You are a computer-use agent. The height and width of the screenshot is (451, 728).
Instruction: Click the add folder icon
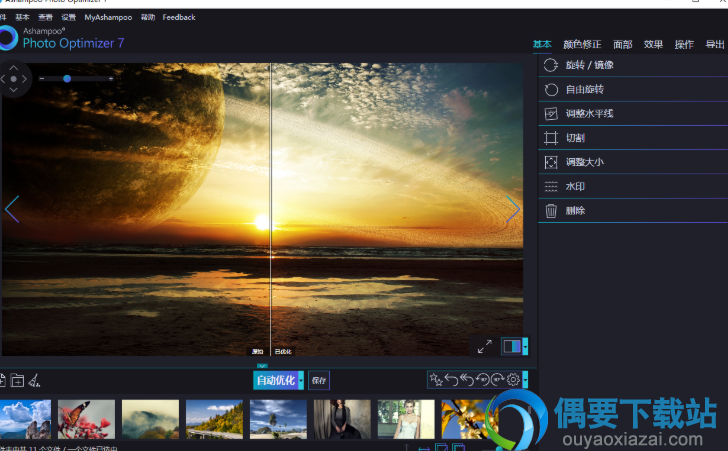[x=17, y=380]
